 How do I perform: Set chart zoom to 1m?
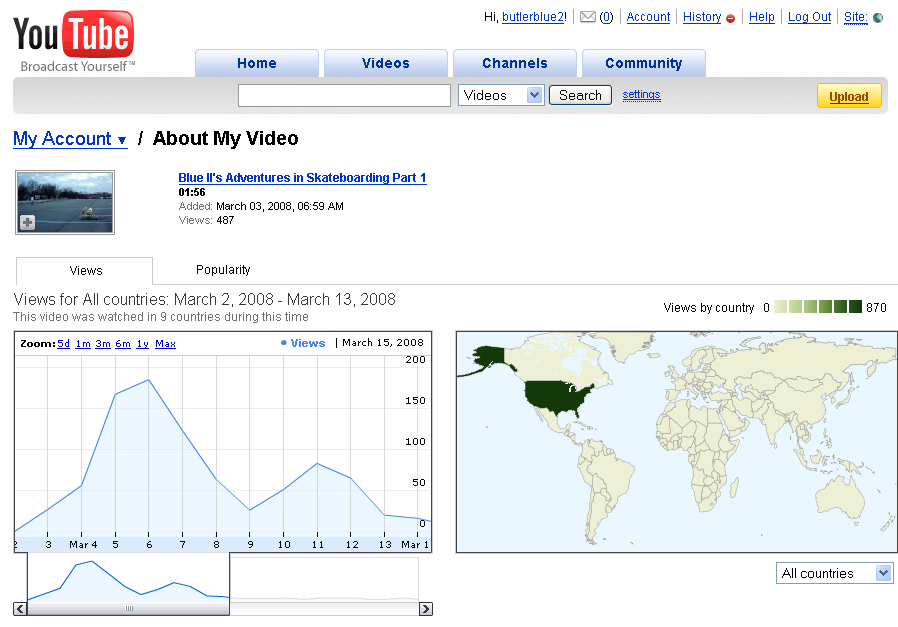(x=83, y=344)
